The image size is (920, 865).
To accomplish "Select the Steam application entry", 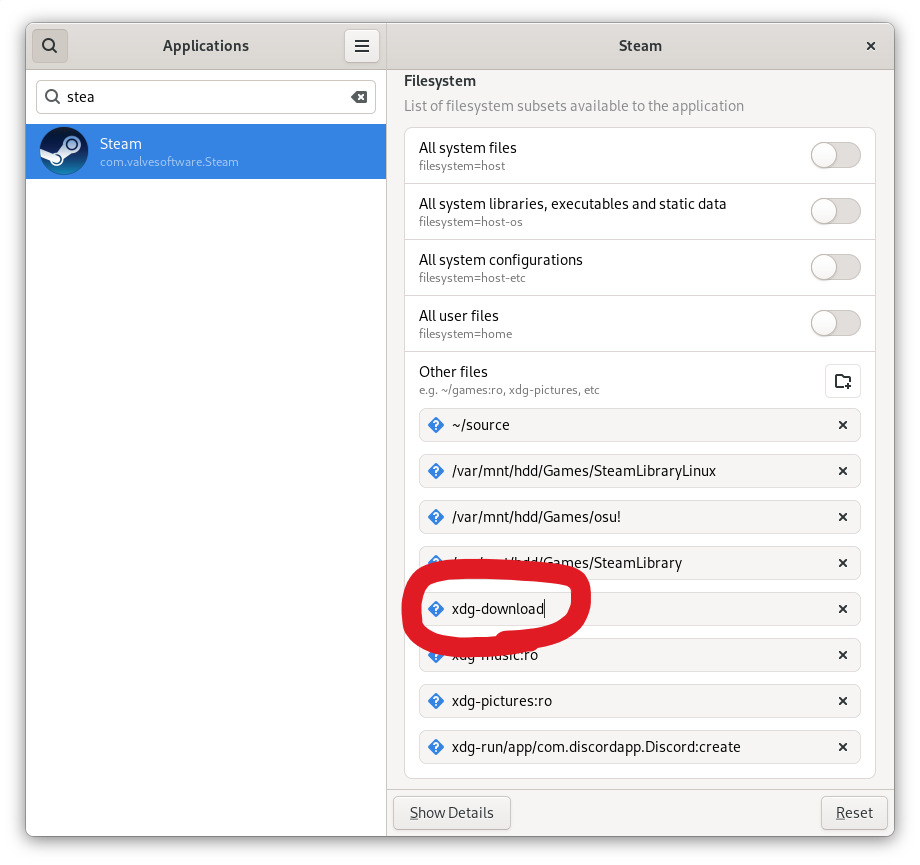I will point(206,151).
